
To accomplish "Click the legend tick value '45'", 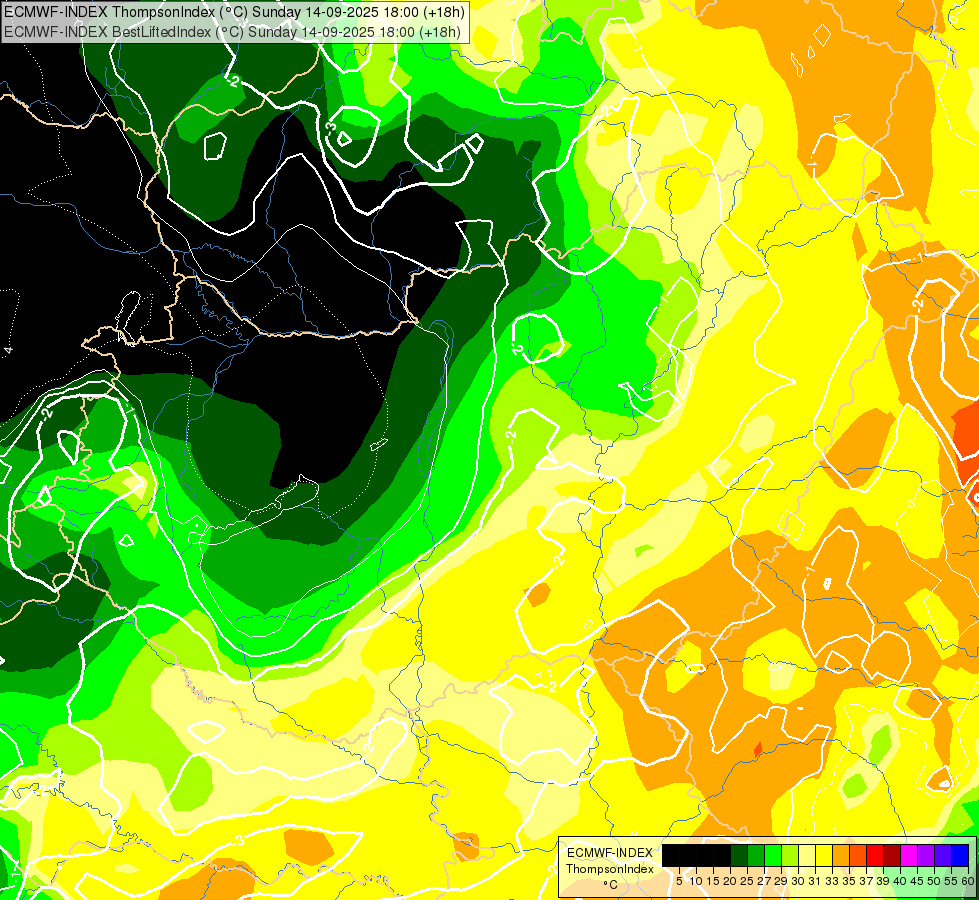I will click(x=917, y=881).
